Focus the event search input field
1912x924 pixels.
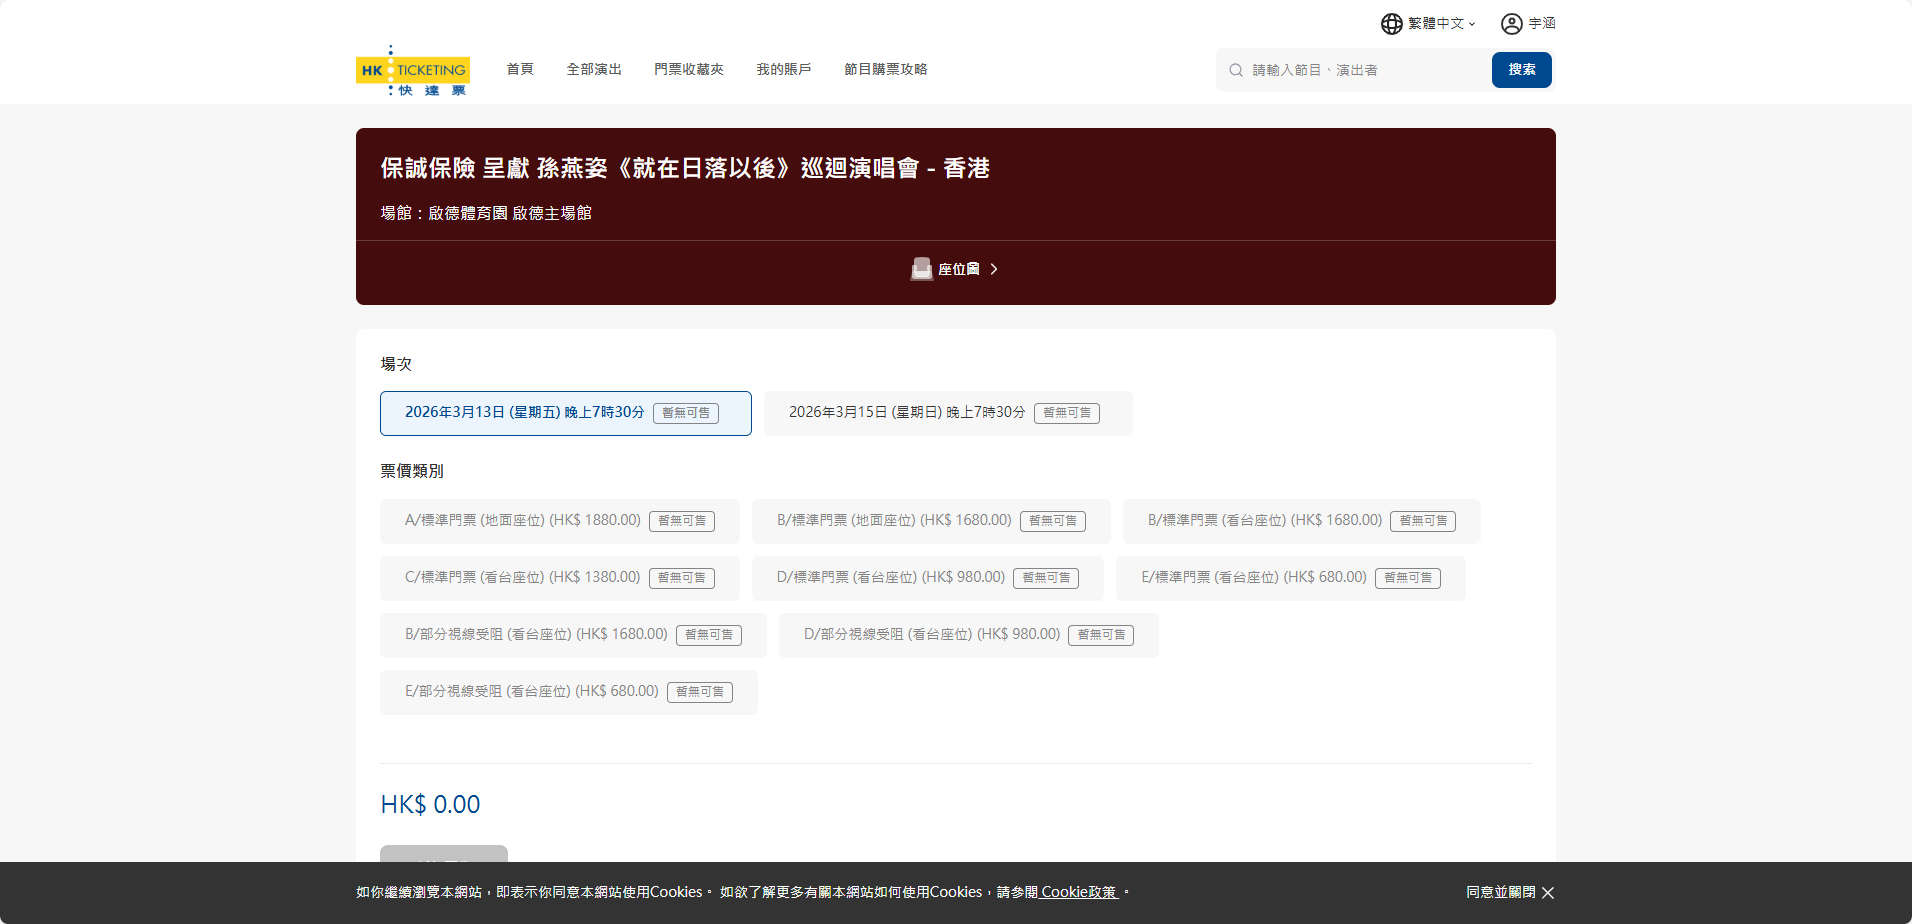(x=1365, y=70)
